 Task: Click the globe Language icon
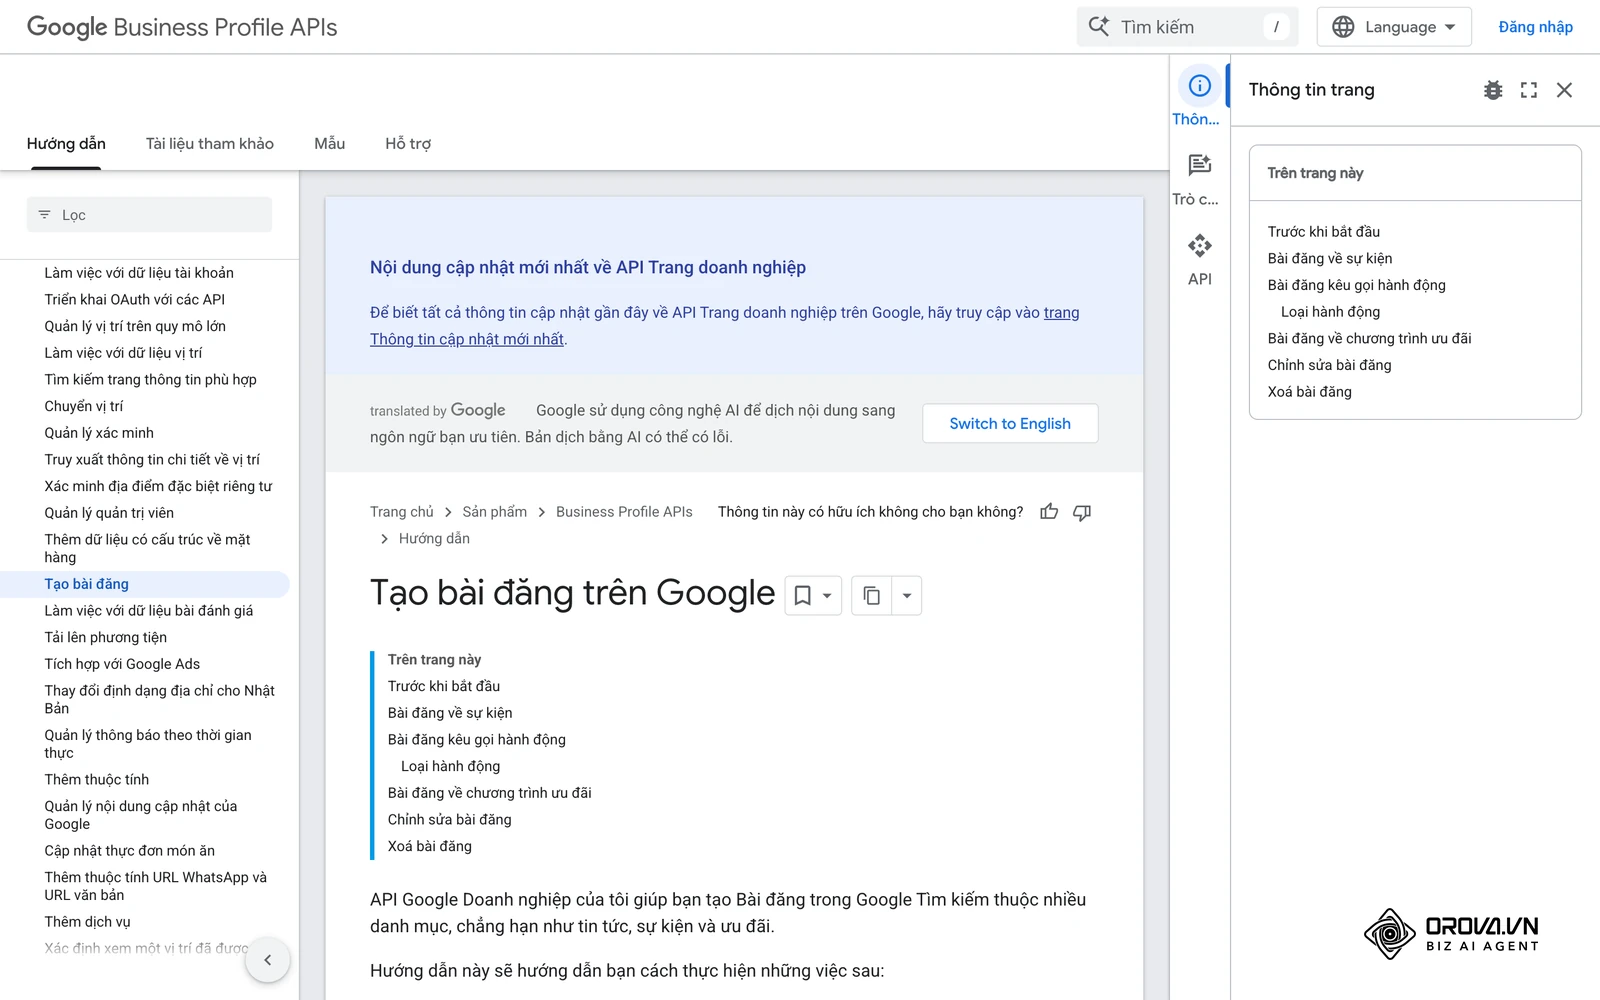(x=1343, y=27)
